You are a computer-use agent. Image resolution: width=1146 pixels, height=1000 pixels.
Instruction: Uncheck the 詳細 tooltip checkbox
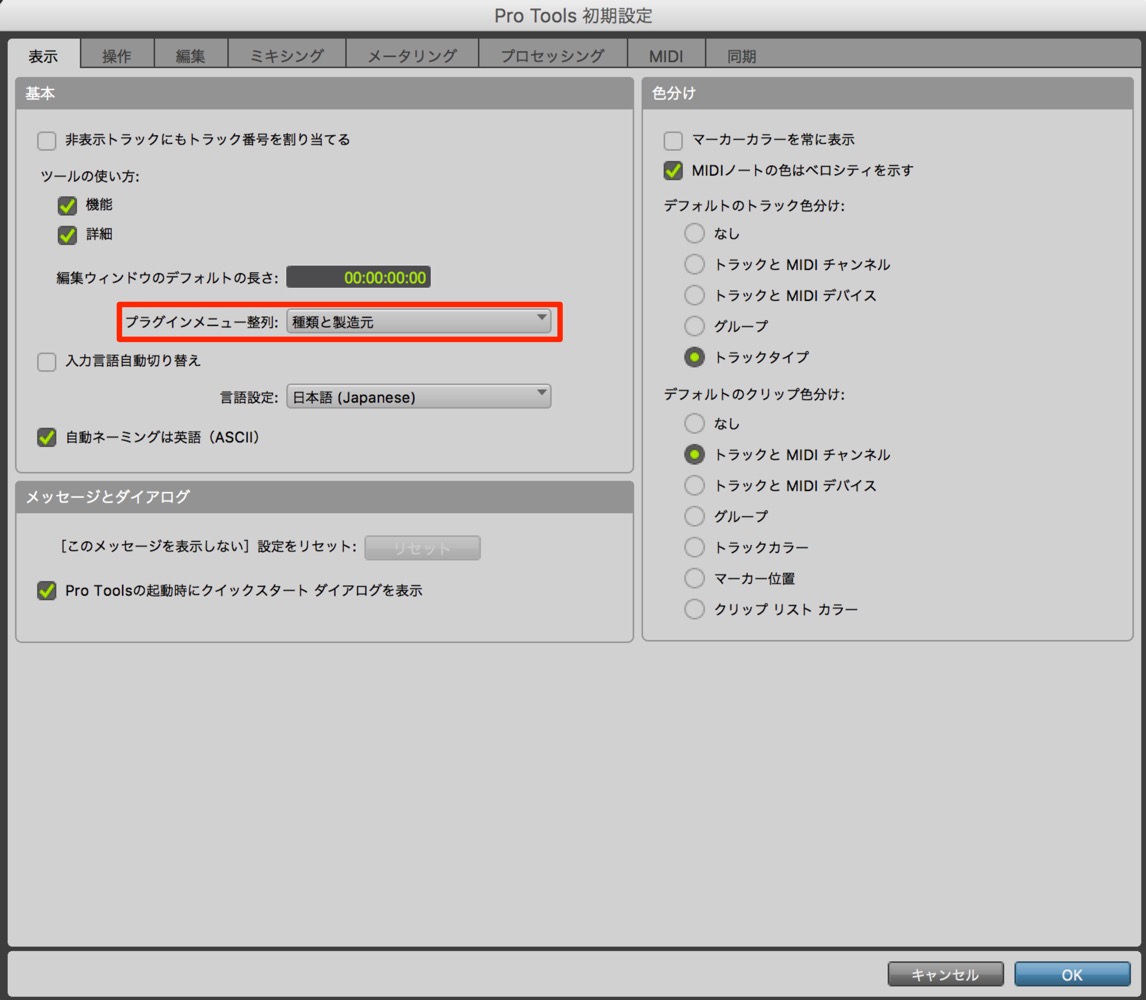coord(67,235)
